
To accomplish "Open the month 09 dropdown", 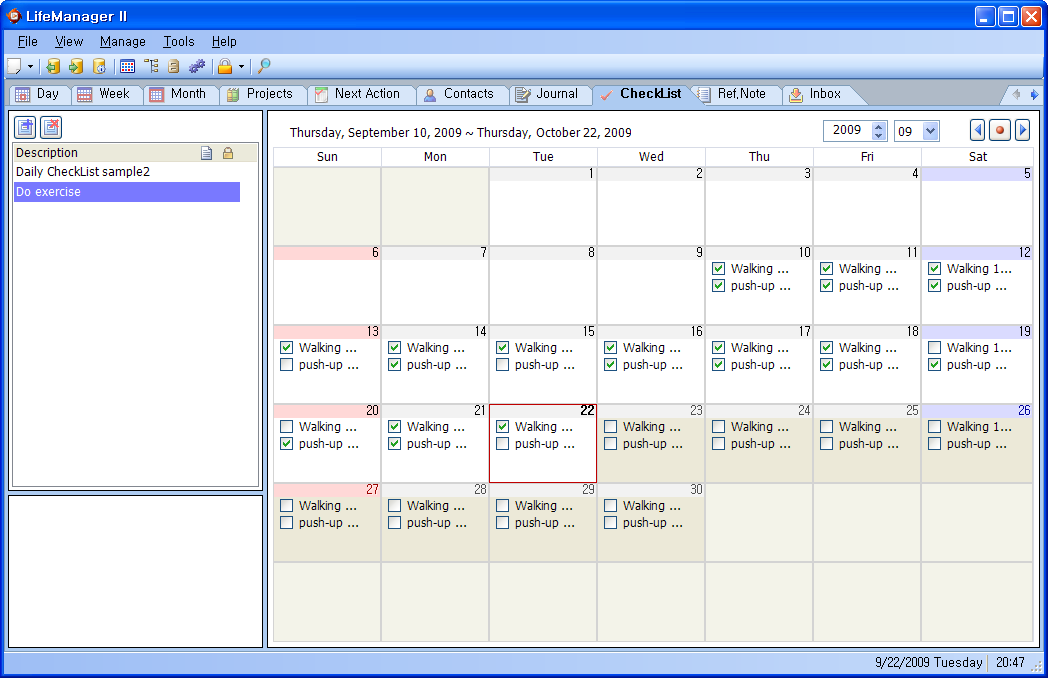I will point(930,131).
